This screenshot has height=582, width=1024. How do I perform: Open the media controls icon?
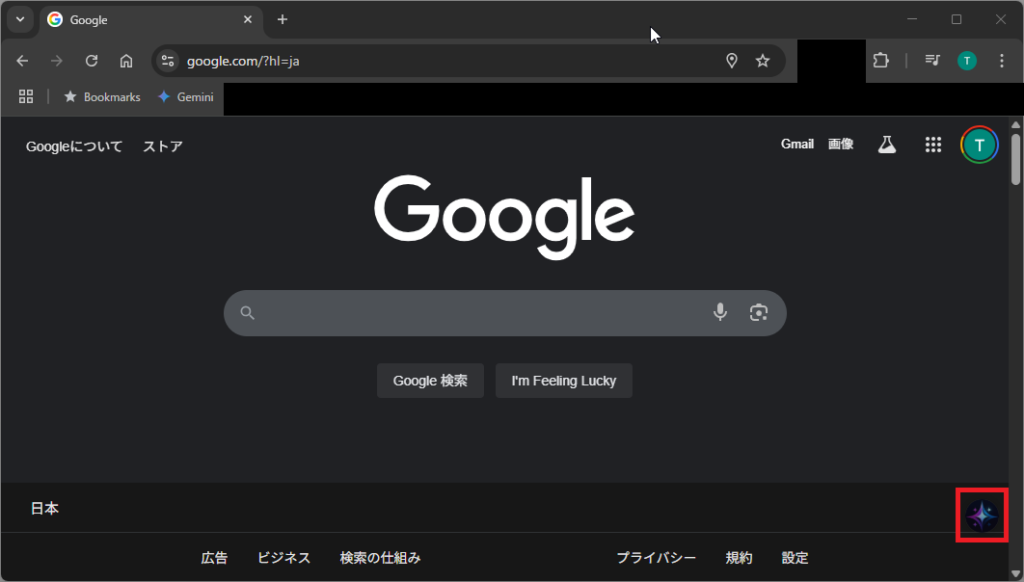pyautogui.click(x=933, y=61)
